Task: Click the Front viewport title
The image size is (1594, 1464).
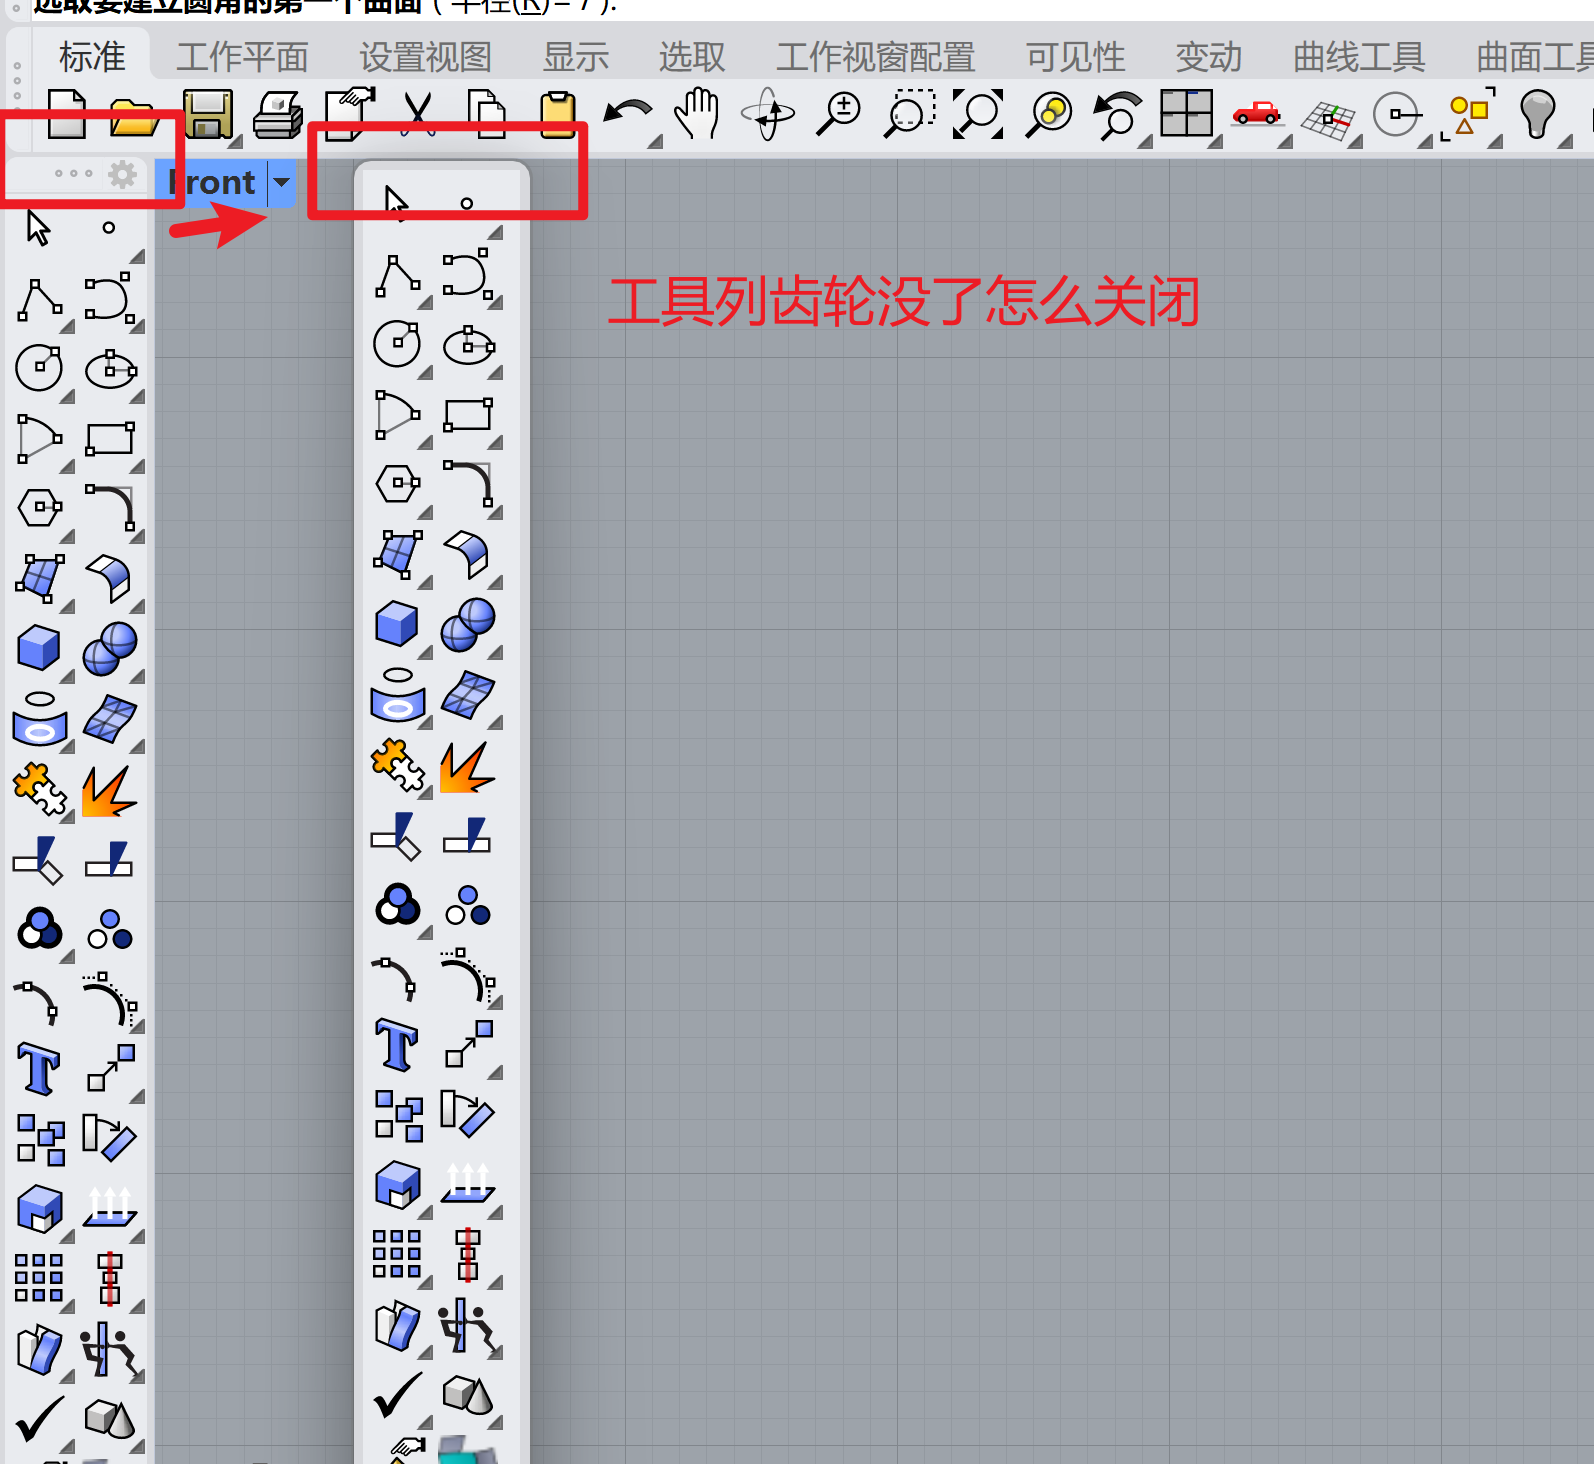Action: pyautogui.click(x=211, y=182)
